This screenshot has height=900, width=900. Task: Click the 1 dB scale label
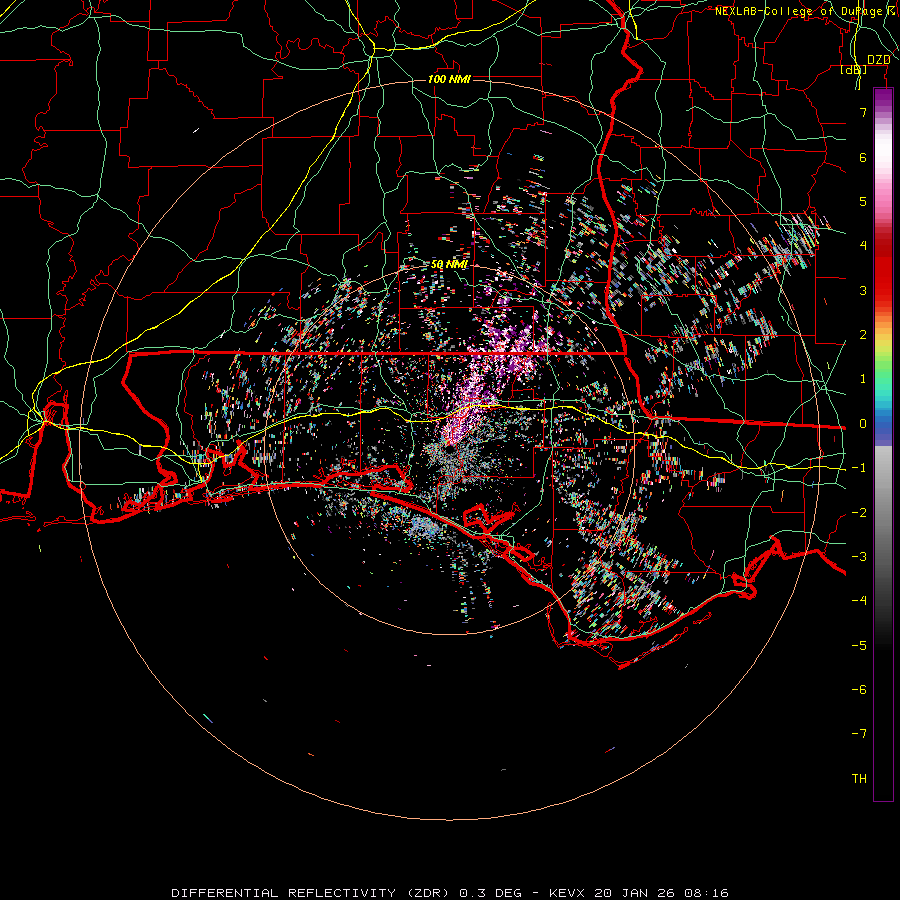pyautogui.click(x=863, y=379)
